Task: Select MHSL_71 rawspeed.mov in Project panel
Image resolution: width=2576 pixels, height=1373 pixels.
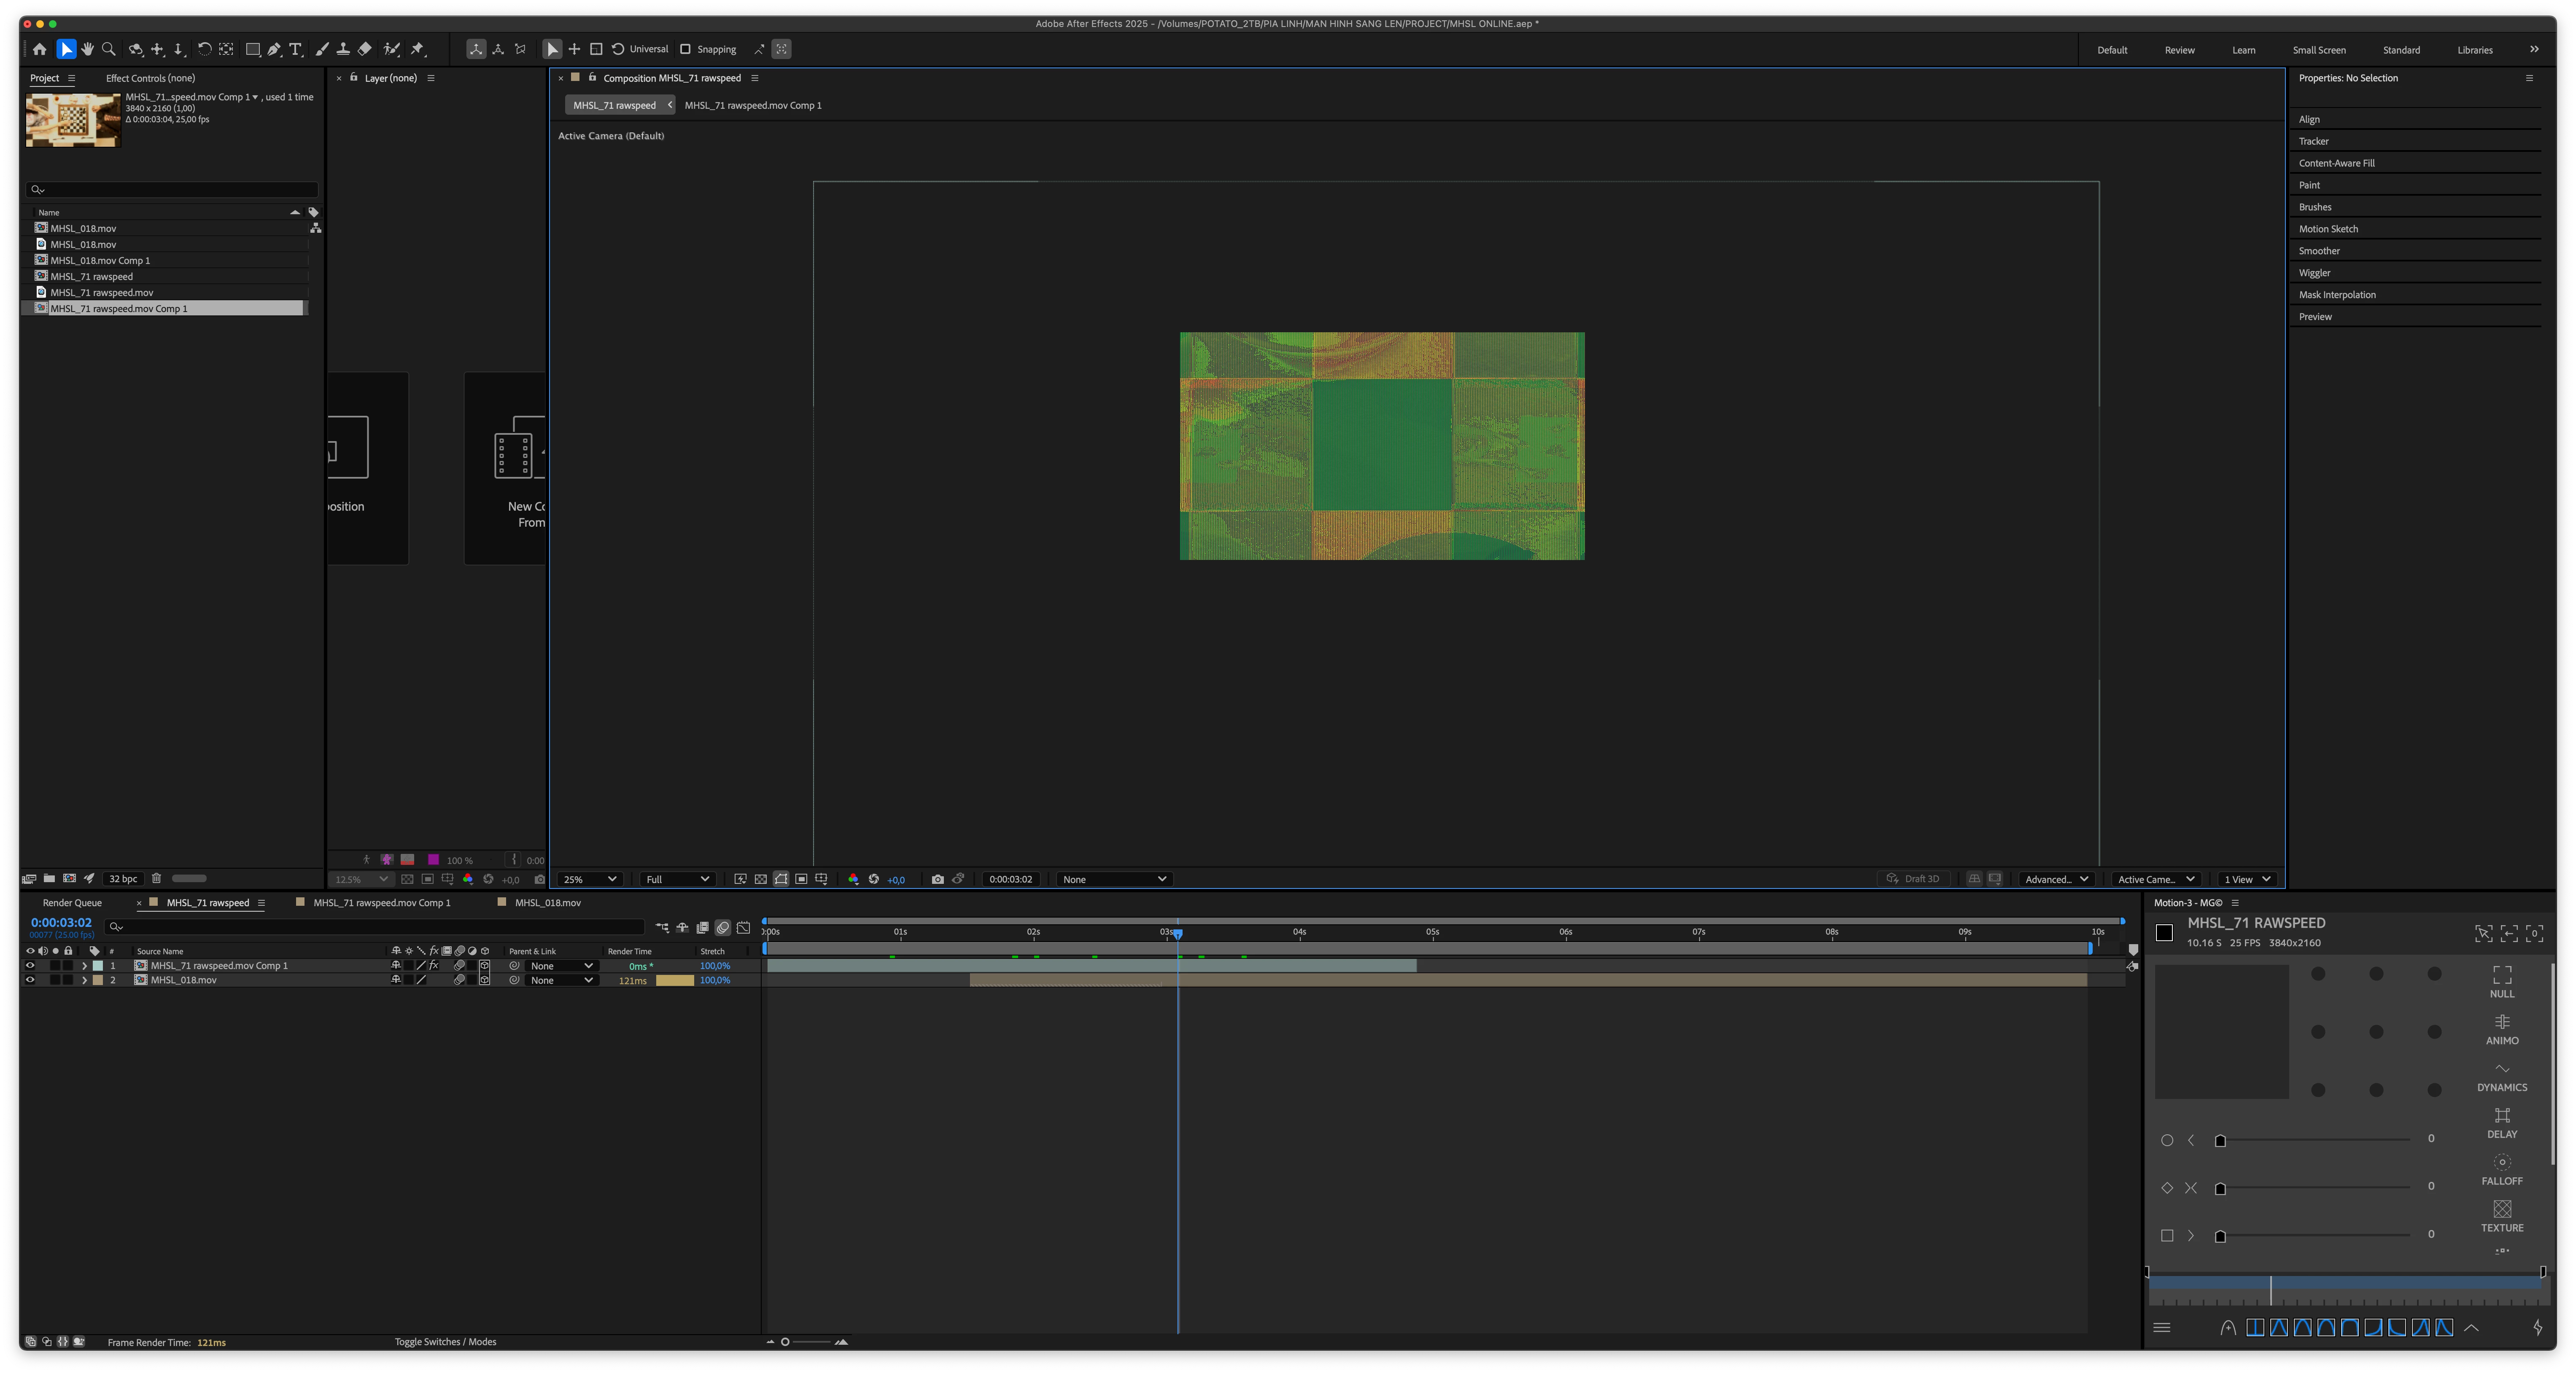Action: click(x=102, y=292)
